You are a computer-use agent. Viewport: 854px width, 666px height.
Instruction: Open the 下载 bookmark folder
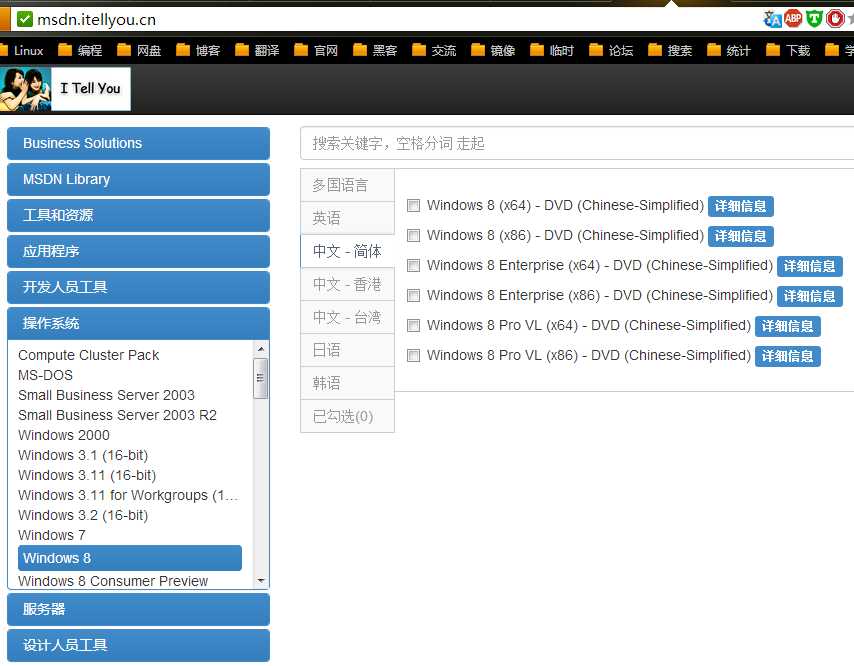(x=788, y=51)
